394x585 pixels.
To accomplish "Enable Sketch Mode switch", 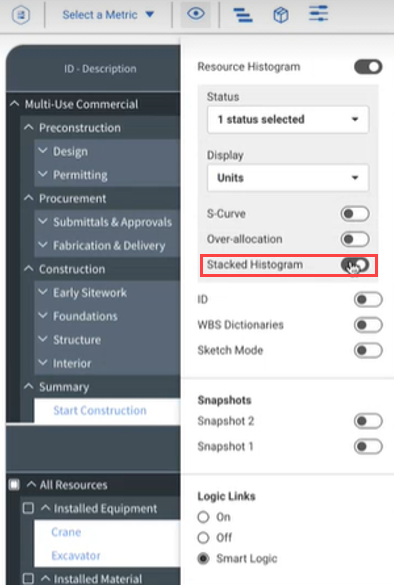I will pos(368,351).
